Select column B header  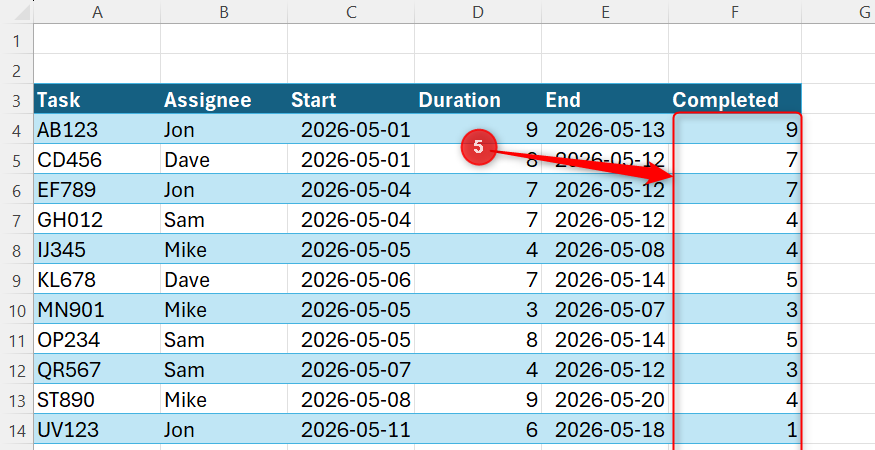pos(224,12)
